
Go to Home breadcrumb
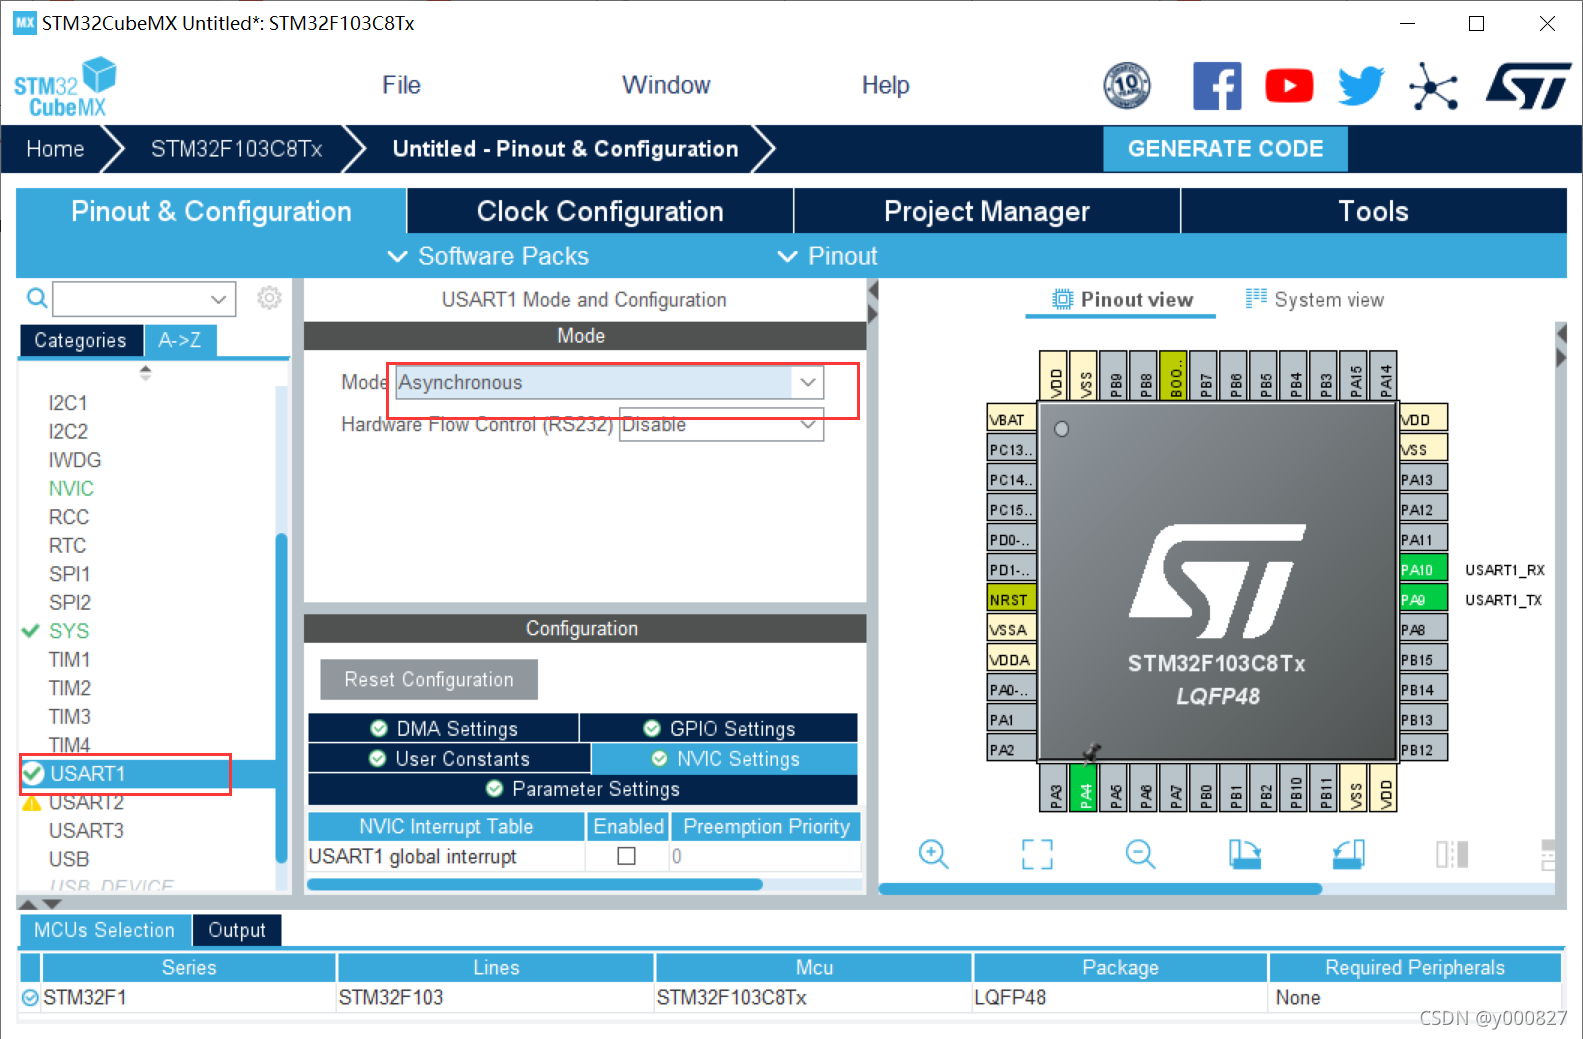point(56,149)
